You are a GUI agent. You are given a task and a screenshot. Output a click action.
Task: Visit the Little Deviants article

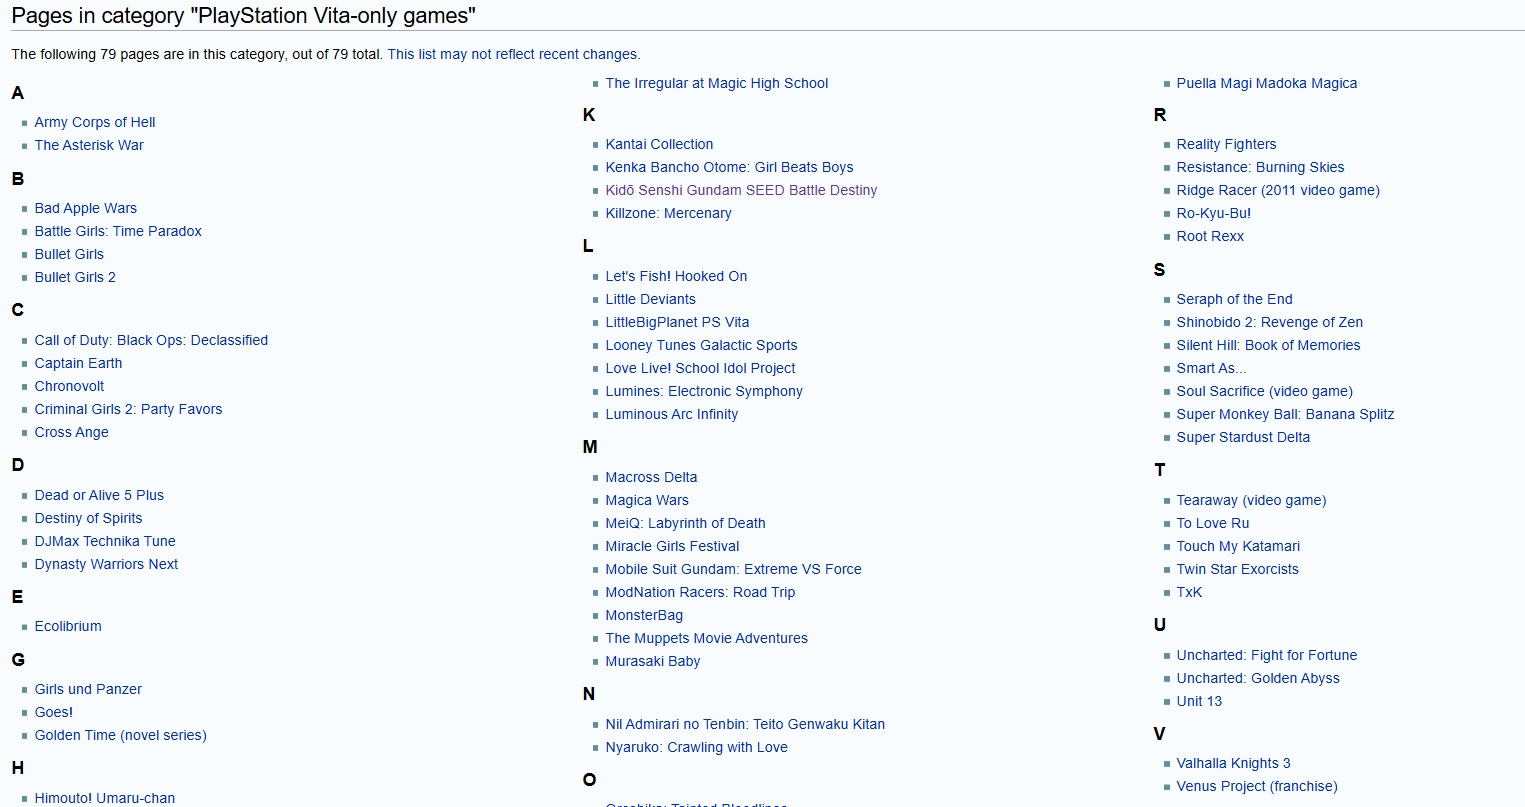[x=650, y=299]
